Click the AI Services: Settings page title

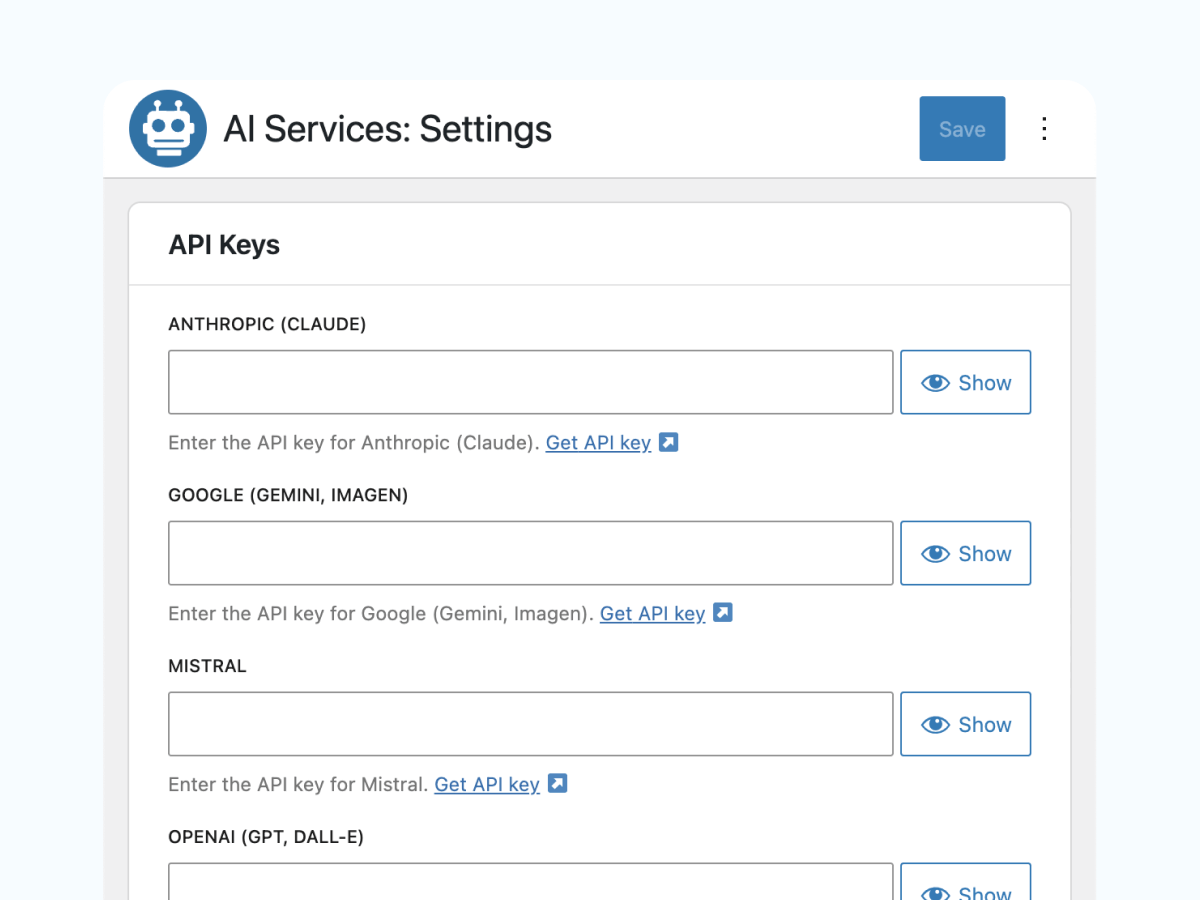pyautogui.click(x=387, y=129)
